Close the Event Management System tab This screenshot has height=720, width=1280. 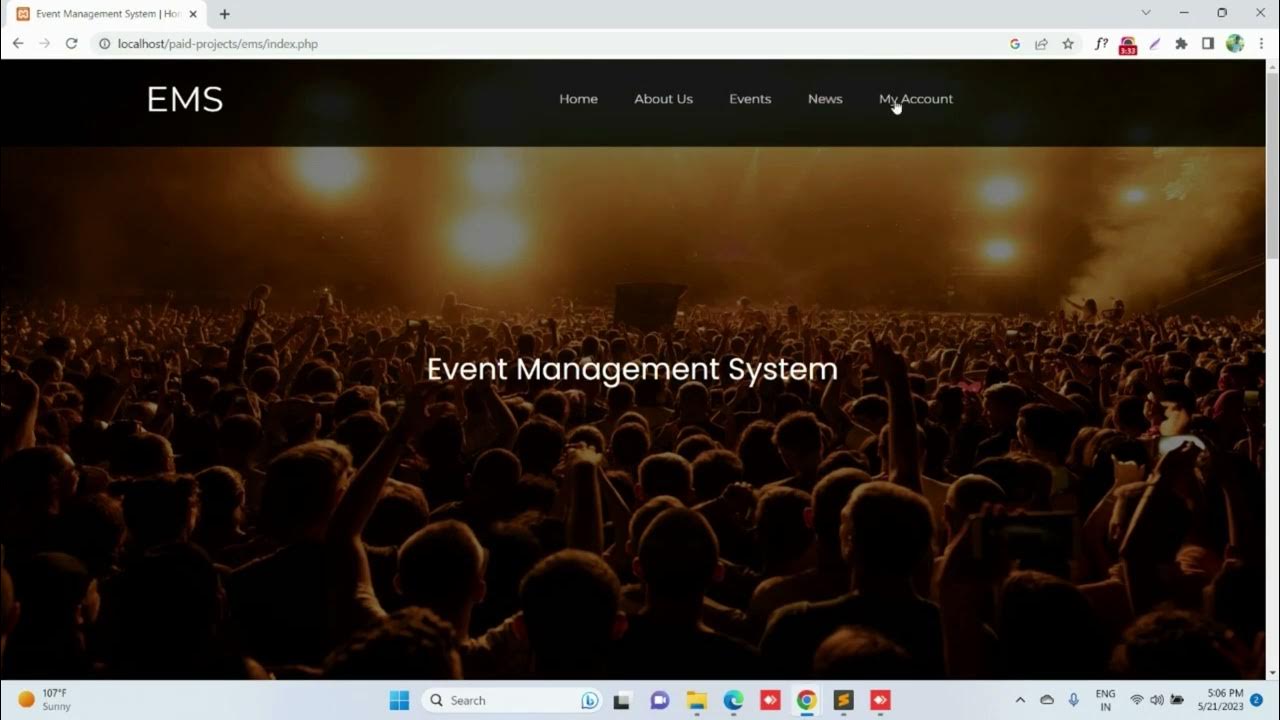(193, 14)
